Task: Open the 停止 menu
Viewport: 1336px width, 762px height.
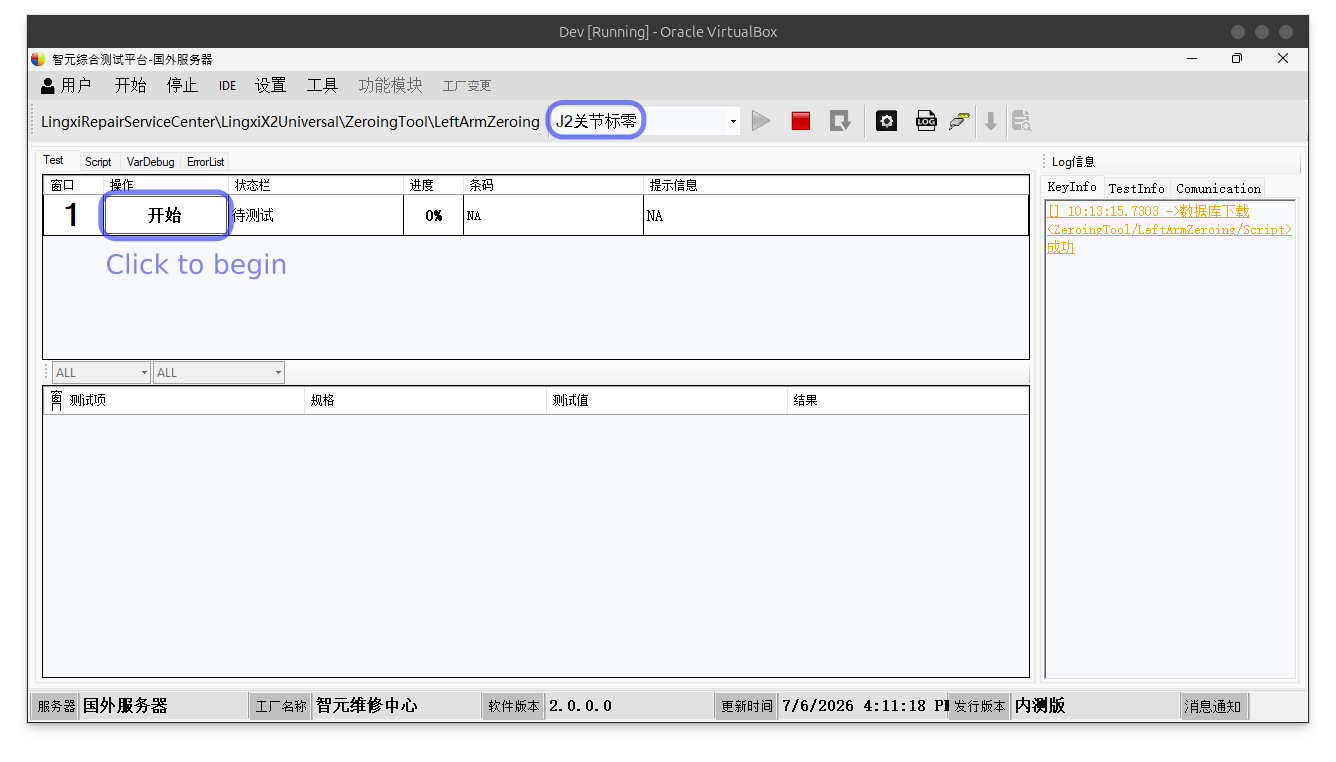Action: pos(182,86)
